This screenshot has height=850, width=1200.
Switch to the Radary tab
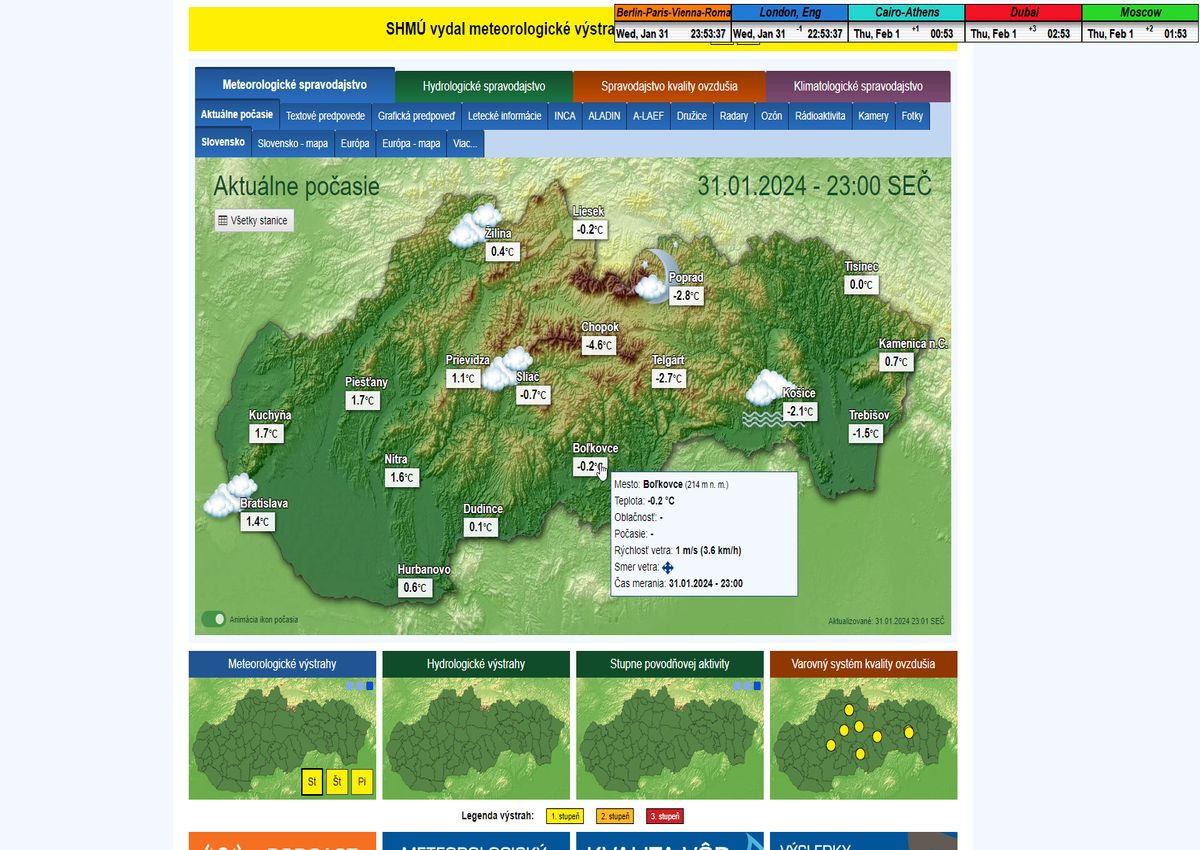tap(733, 116)
